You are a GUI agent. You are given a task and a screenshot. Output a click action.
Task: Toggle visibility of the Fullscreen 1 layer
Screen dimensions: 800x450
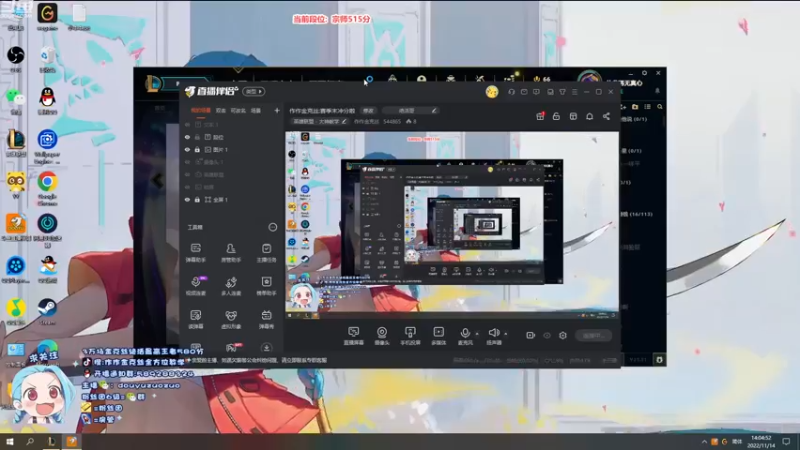(187, 199)
